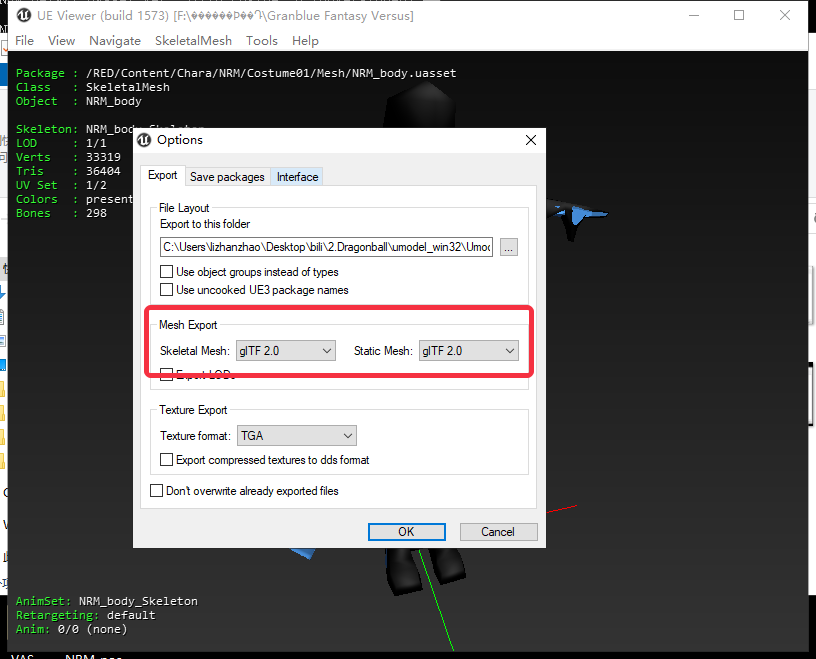Open the View menu
The width and height of the screenshot is (816, 659).
pyautogui.click(x=61, y=41)
